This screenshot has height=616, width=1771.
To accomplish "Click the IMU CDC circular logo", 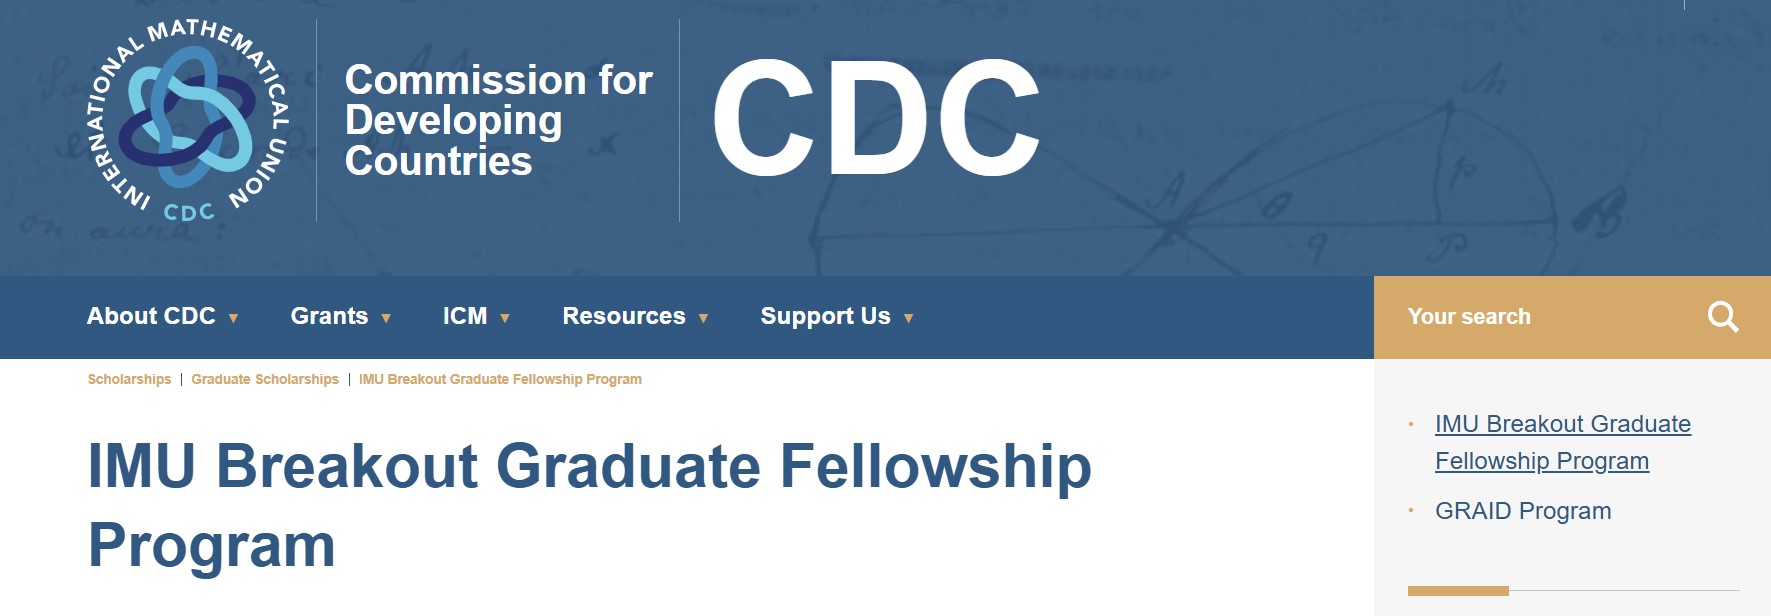I will click(x=189, y=119).
